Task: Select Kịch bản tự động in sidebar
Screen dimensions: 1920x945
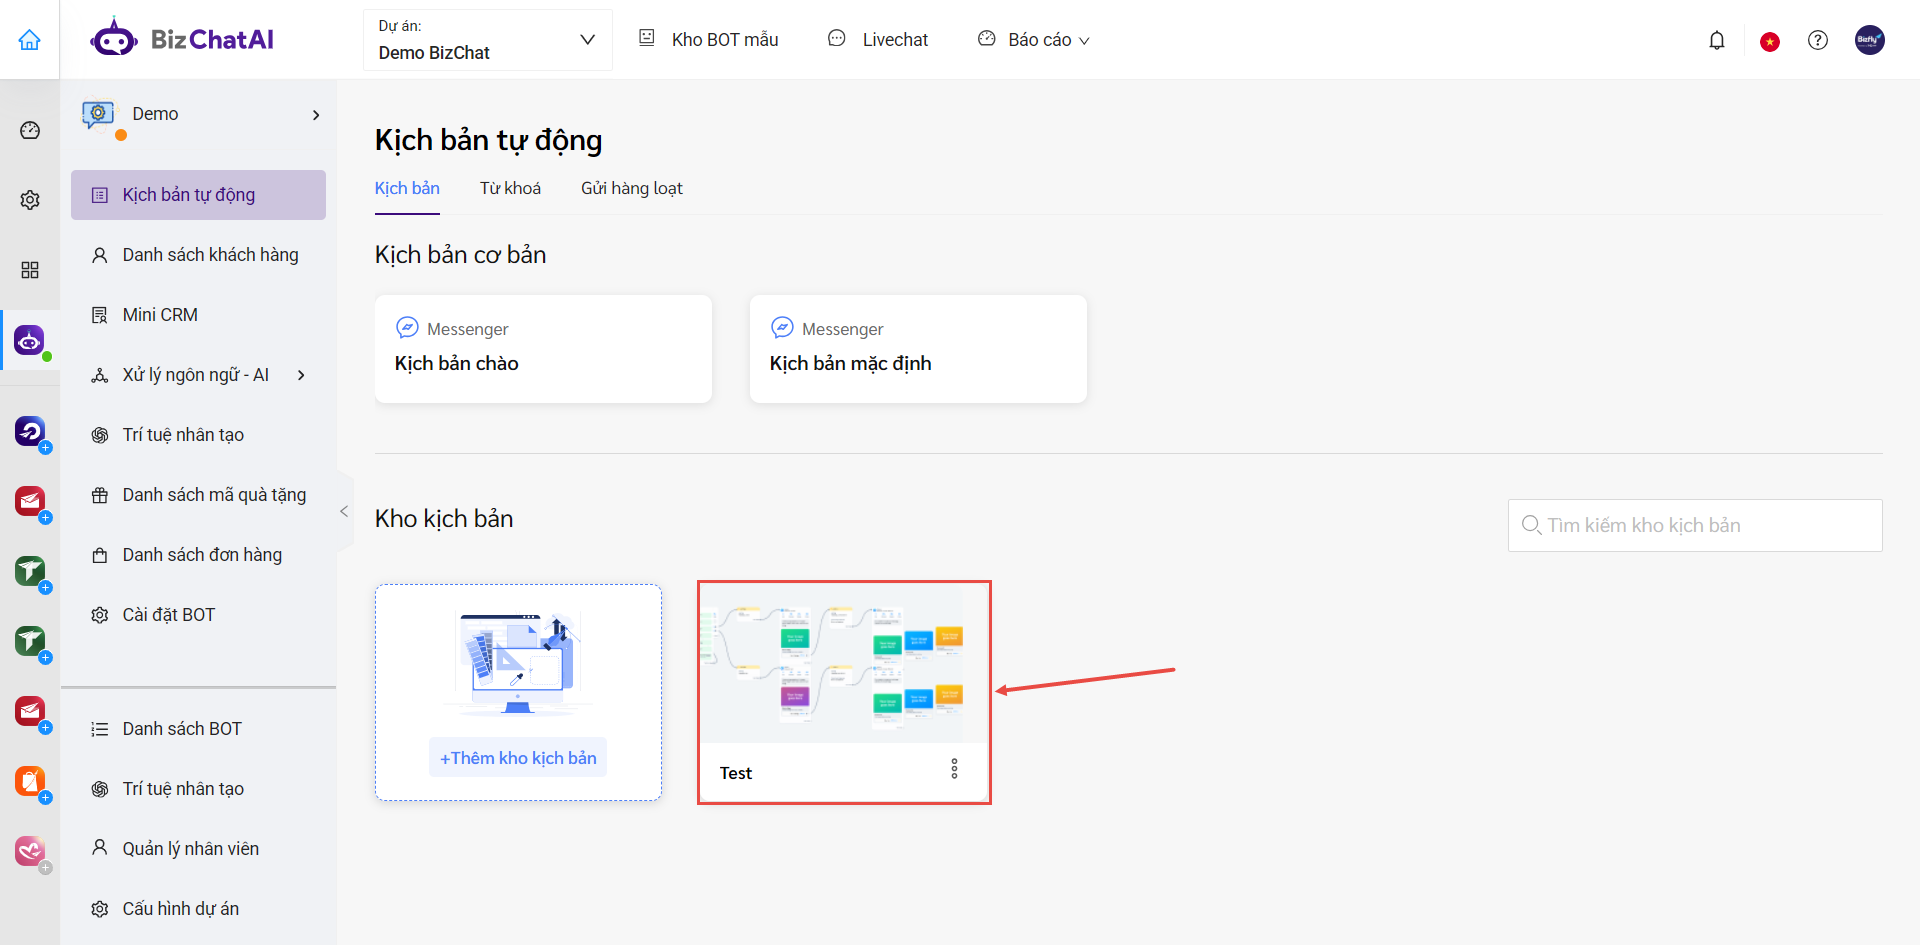Action: point(198,195)
